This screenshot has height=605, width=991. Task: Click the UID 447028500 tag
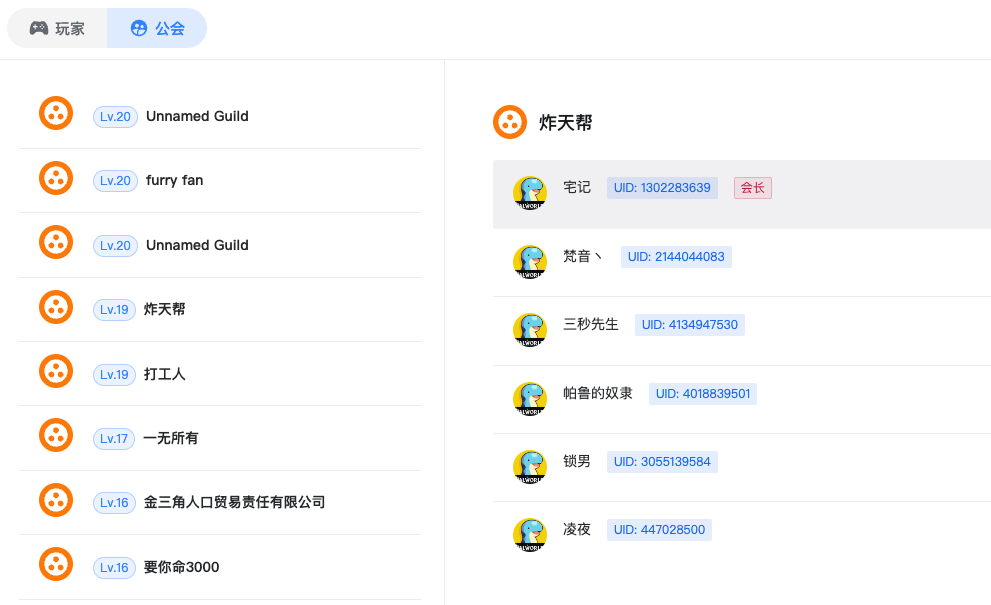(659, 530)
